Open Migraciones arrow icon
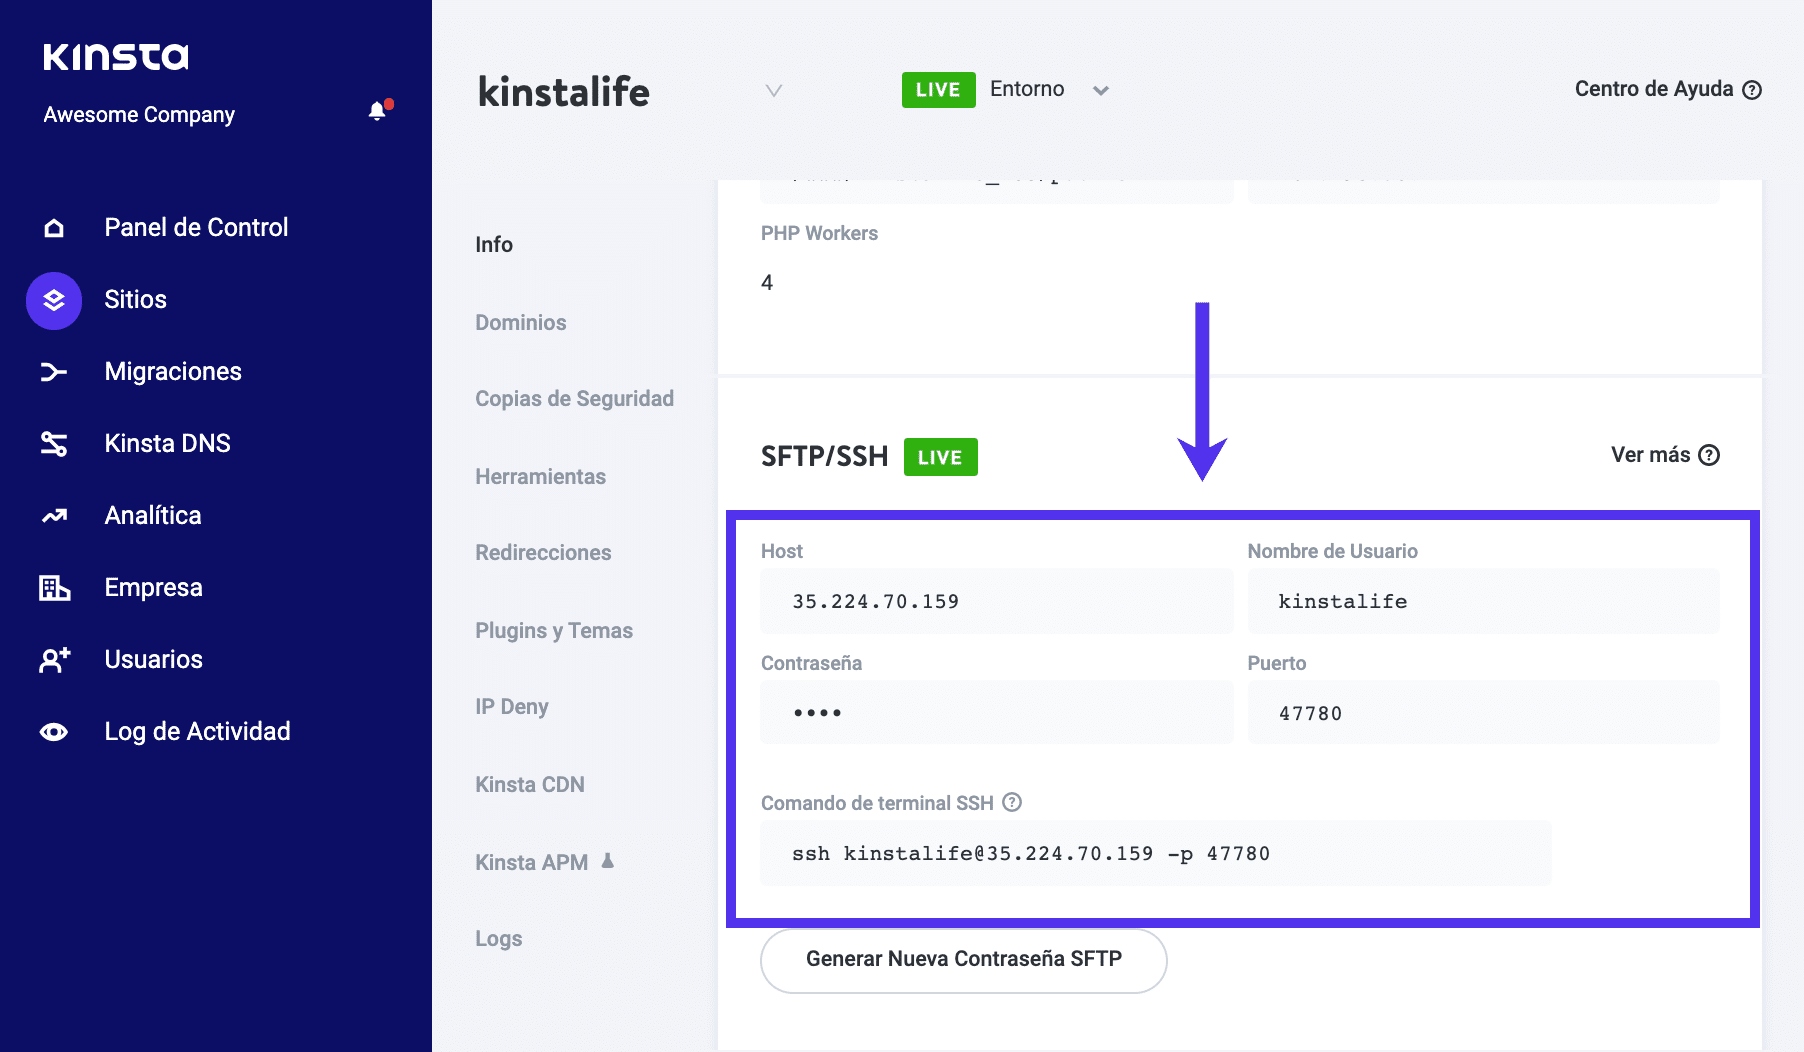This screenshot has height=1052, width=1804. (x=54, y=372)
